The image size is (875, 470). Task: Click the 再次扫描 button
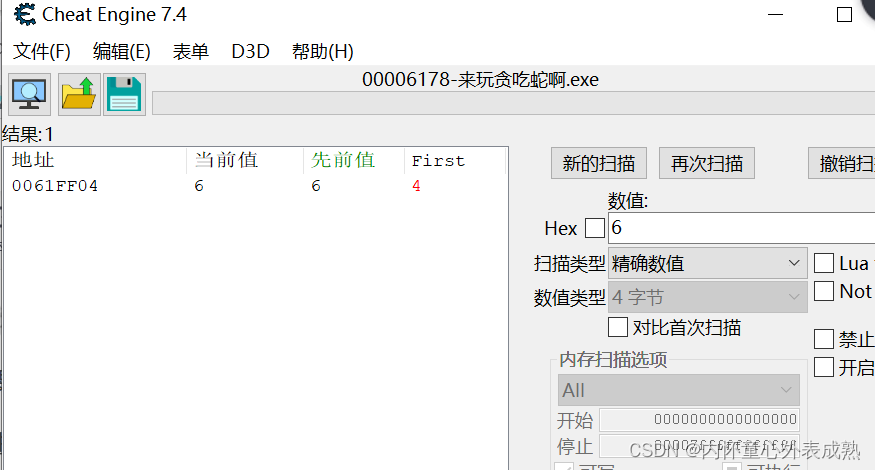(x=707, y=163)
